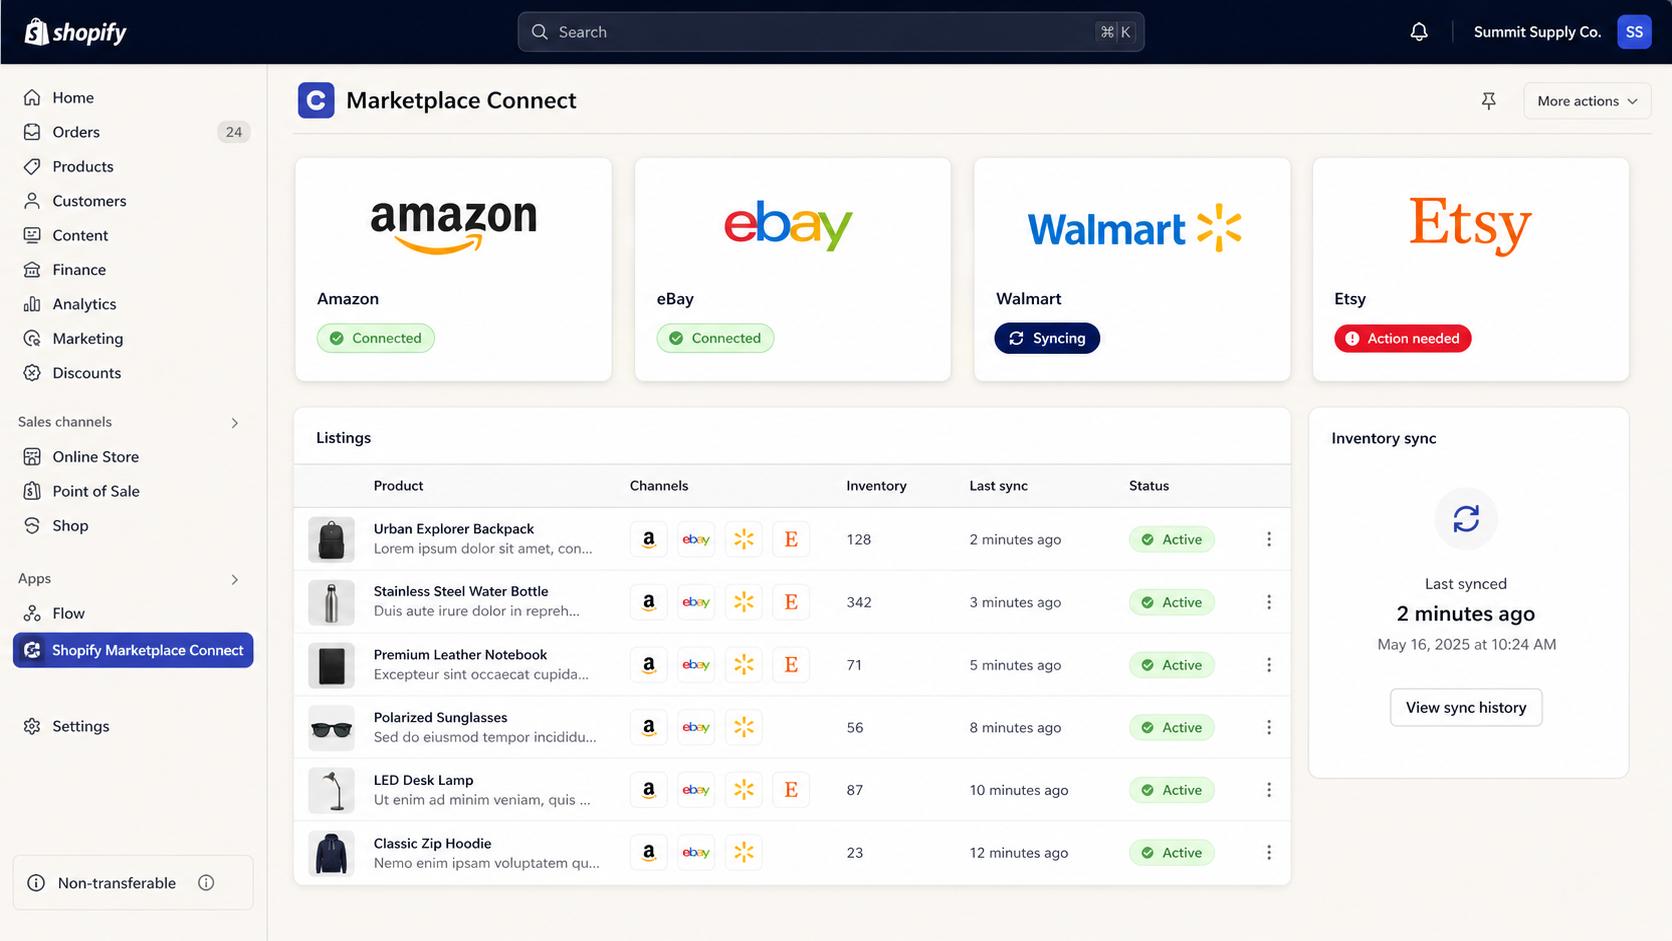This screenshot has width=1672, height=941.
Task: Click Etsy icon for Premium Leather Notebook
Action: (791, 665)
